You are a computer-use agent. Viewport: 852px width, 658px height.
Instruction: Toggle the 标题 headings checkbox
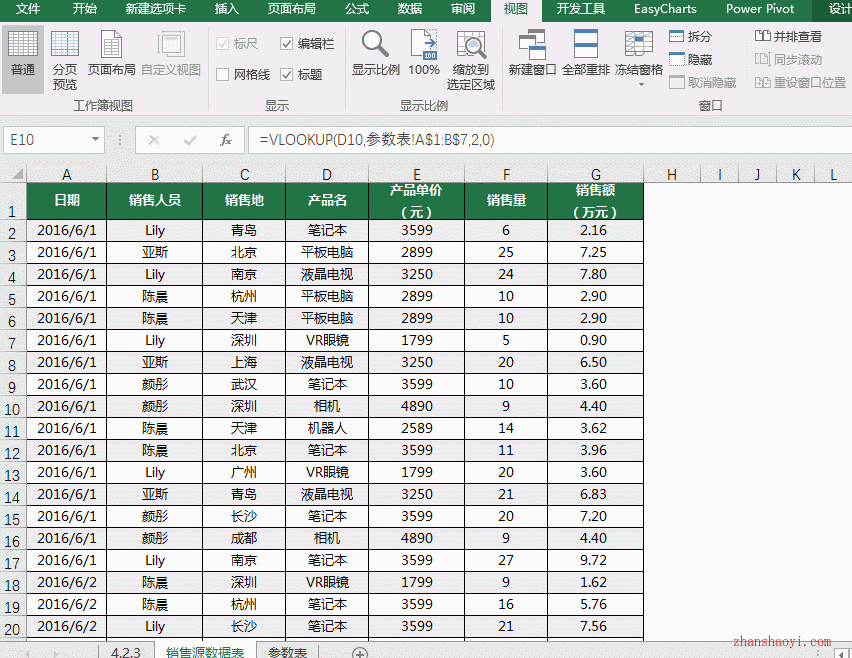point(286,74)
